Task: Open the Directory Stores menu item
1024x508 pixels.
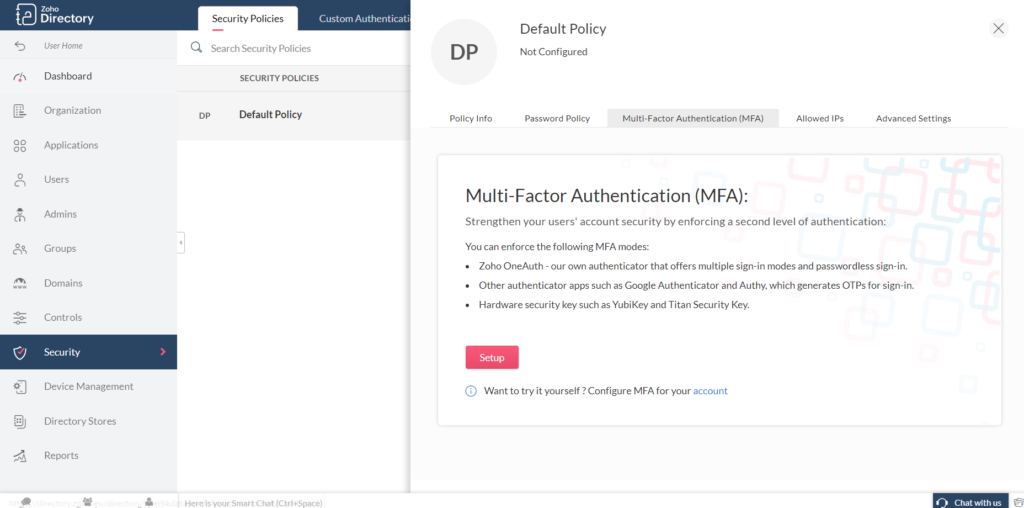Action: pyautogui.click(x=88, y=421)
